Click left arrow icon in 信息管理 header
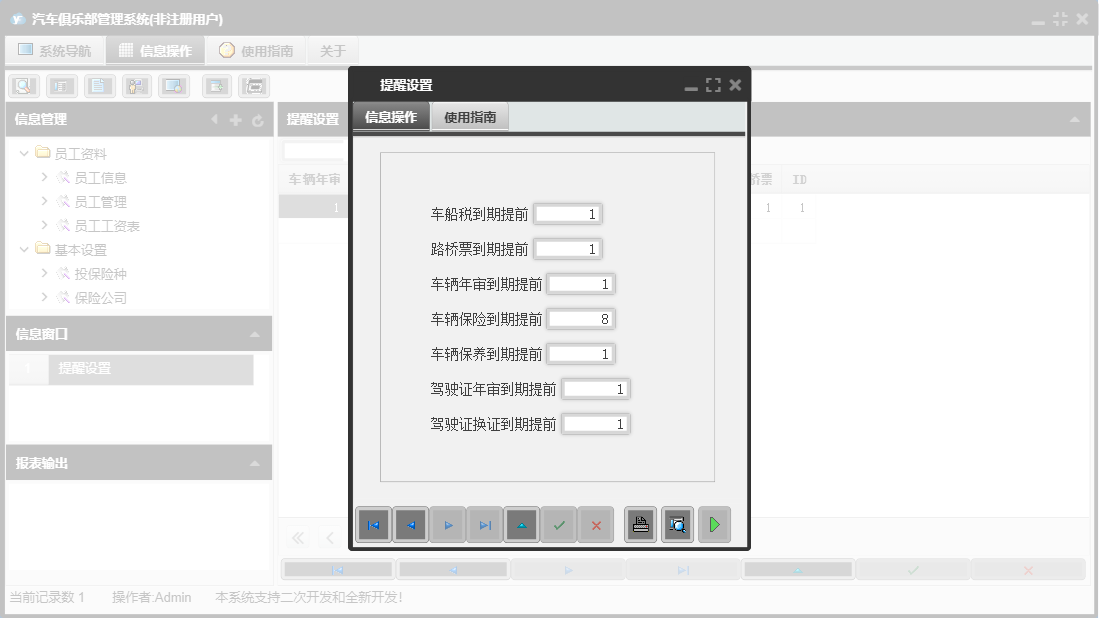Screen dimensions: 1099x618 (x=214, y=120)
